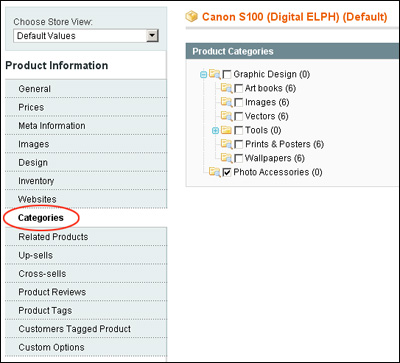
Task: Click the Tools (0) label
Action: point(263,130)
